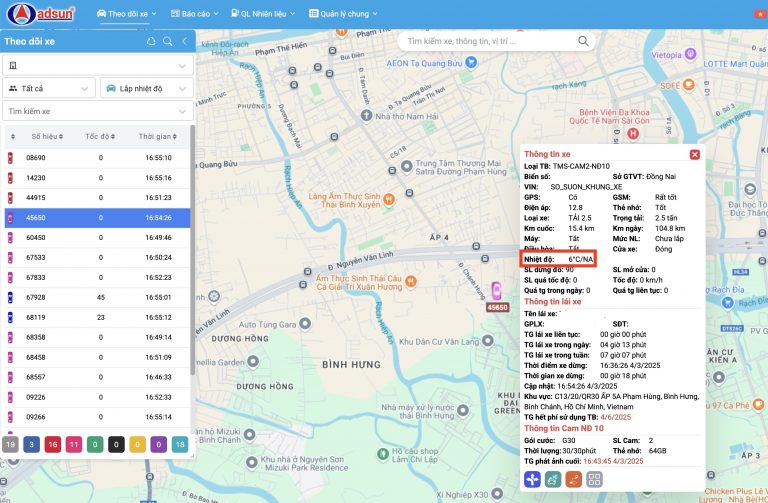This screenshot has height=503, width=768.
Task: Click the refresh icon in Theo dõi xe header
Action: pos(151,41)
